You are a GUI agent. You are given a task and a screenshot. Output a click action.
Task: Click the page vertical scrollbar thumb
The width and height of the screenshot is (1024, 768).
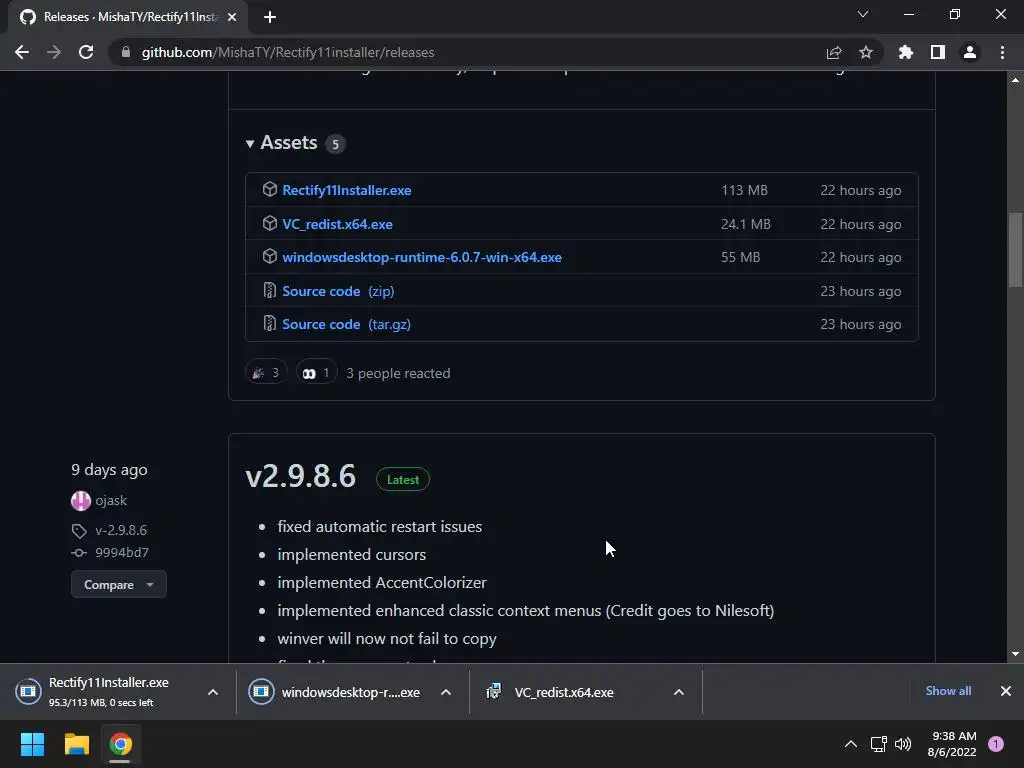1015,249
